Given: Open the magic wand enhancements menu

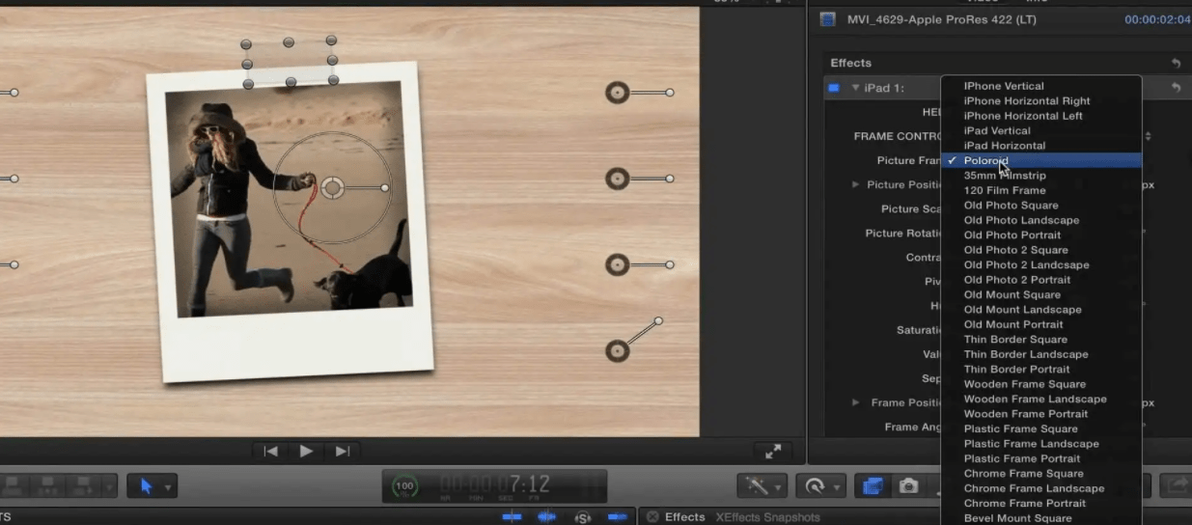Looking at the screenshot, I should (x=762, y=486).
